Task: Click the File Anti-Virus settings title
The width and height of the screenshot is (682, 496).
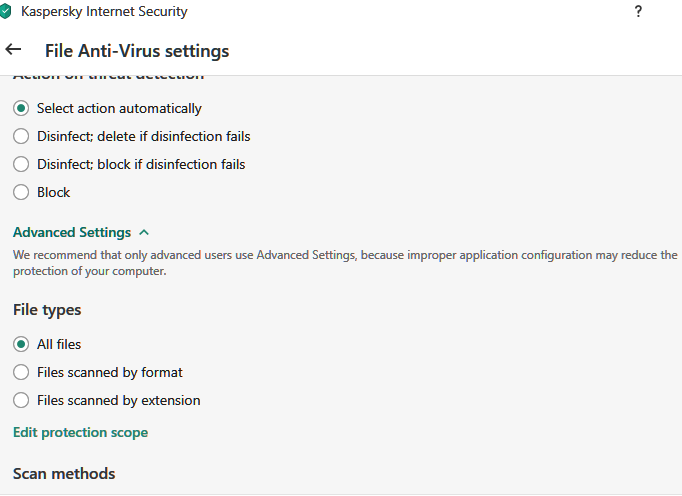Action: tap(137, 50)
